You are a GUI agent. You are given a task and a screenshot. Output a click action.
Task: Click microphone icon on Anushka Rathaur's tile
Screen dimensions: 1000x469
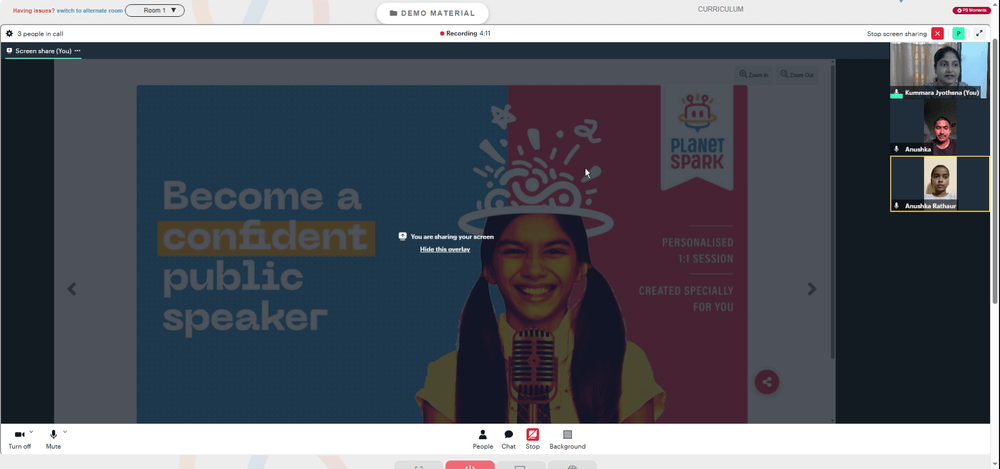coord(897,205)
